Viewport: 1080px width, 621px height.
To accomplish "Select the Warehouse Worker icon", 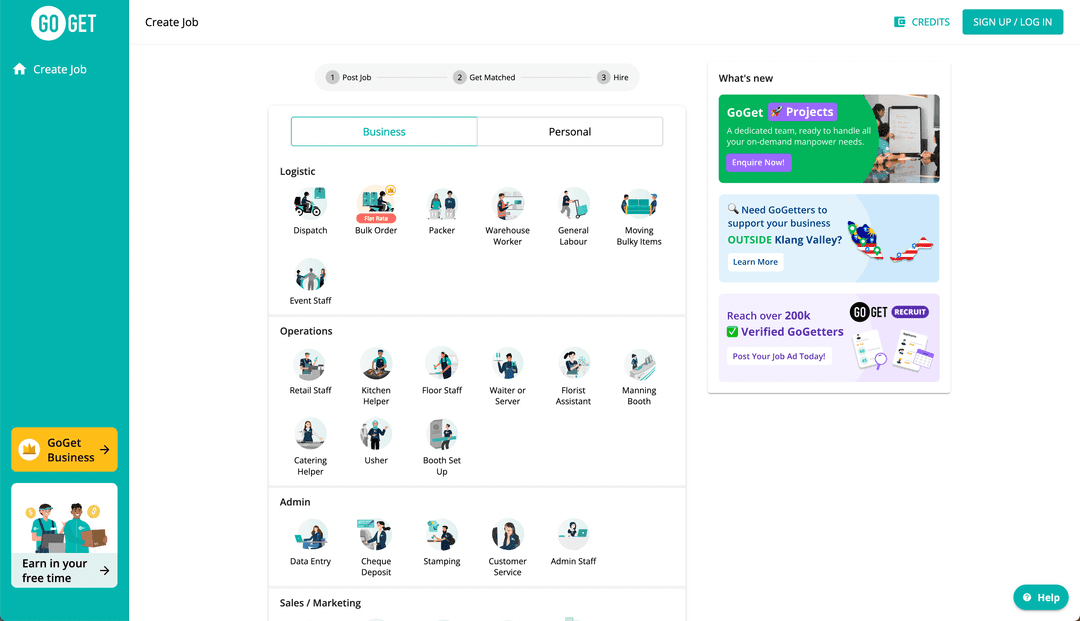I will (x=507, y=204).
